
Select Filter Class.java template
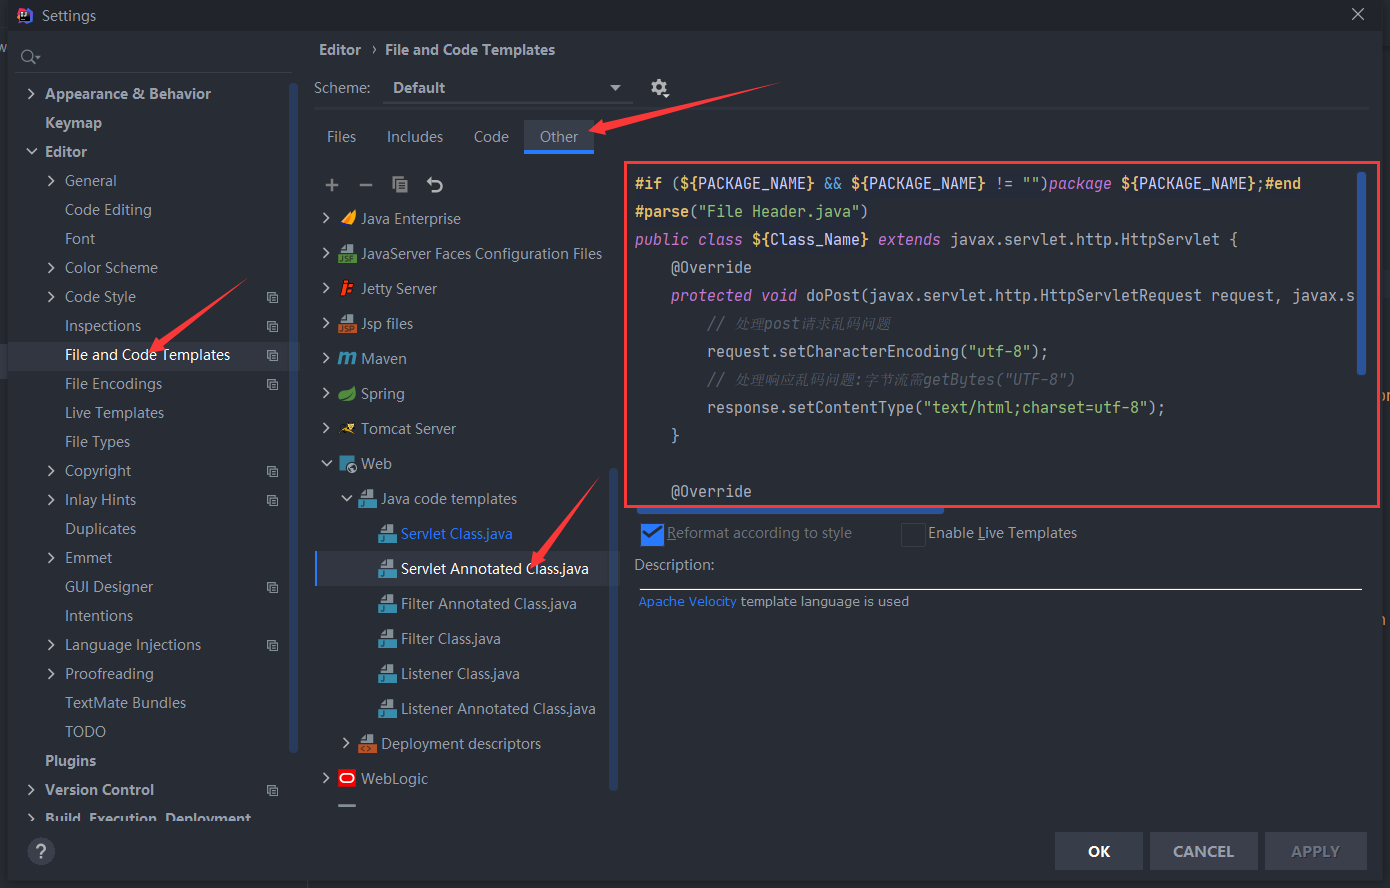tap(450, 639)
